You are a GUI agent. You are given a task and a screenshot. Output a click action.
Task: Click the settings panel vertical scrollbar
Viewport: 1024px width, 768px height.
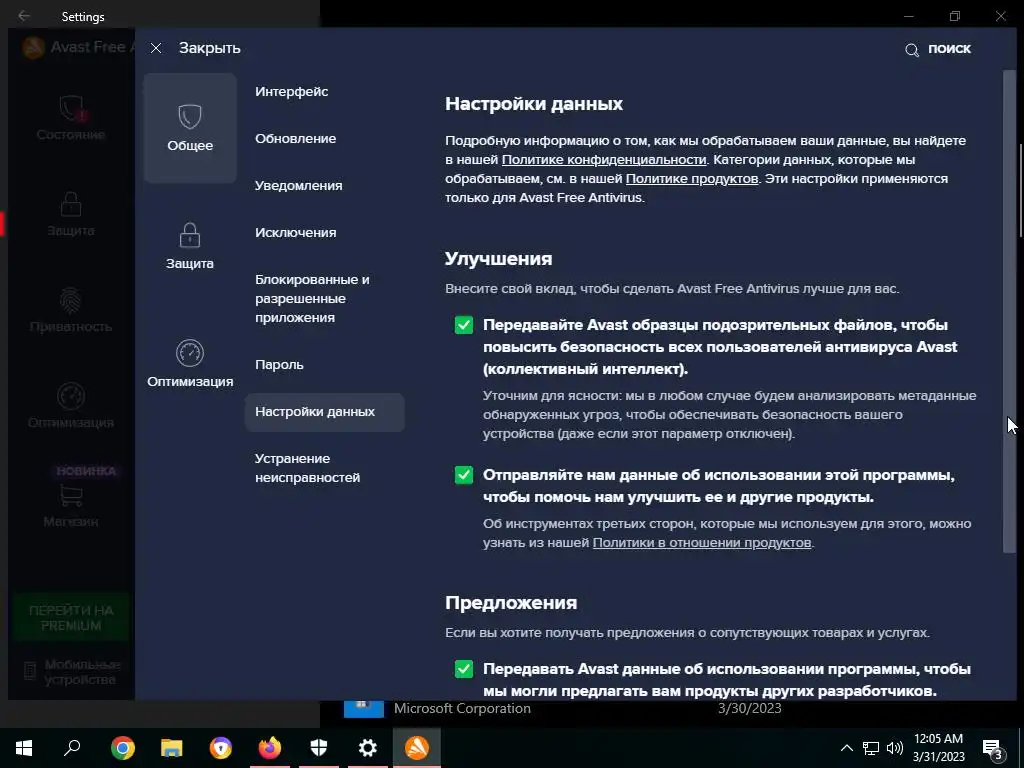click(x=1009, y=312)
